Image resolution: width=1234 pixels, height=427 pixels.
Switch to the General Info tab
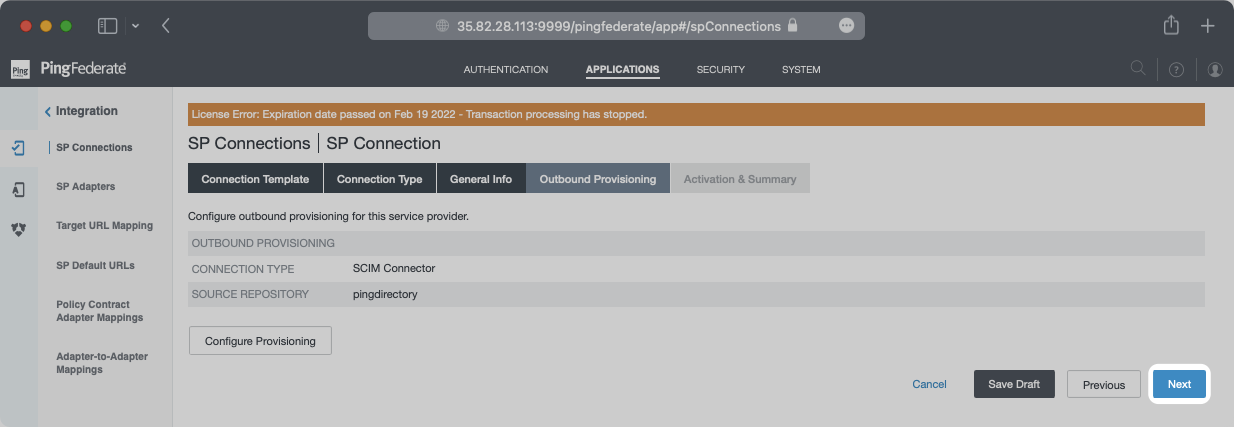pos(480,179)
